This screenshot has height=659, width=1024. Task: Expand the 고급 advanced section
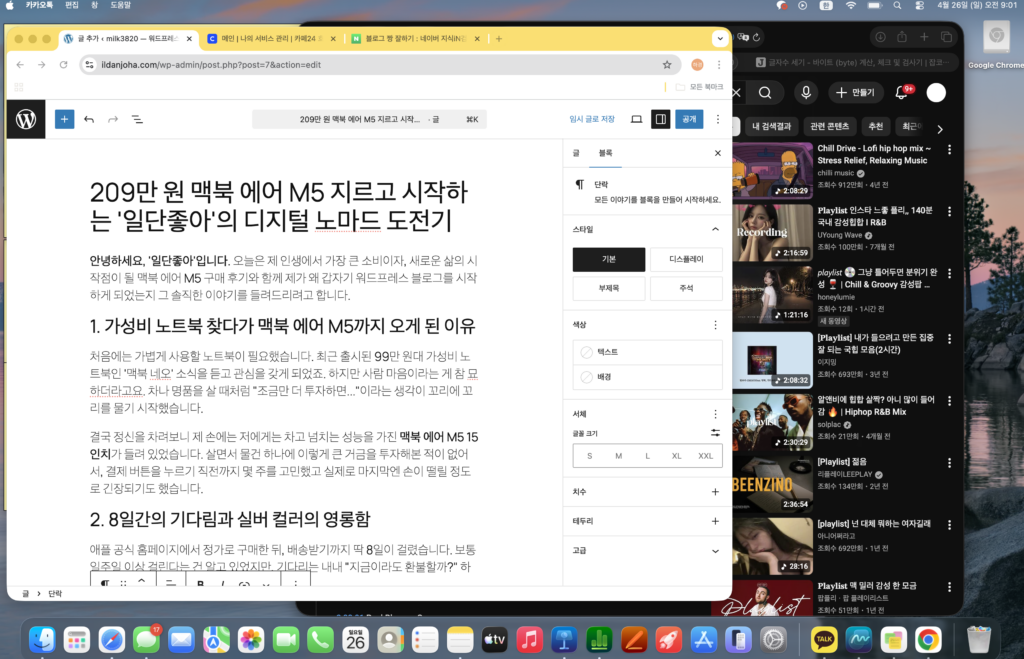(x=715, y=550)
